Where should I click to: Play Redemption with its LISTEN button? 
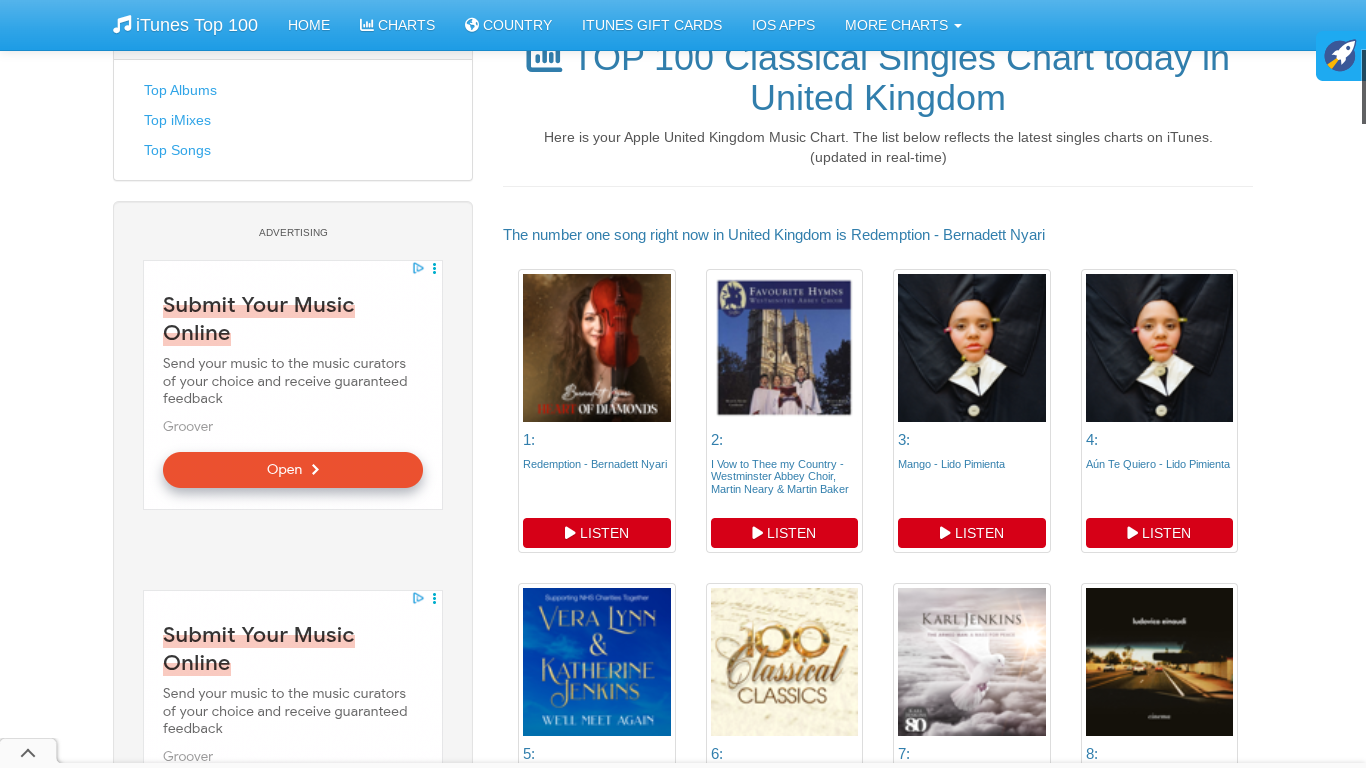597,533
